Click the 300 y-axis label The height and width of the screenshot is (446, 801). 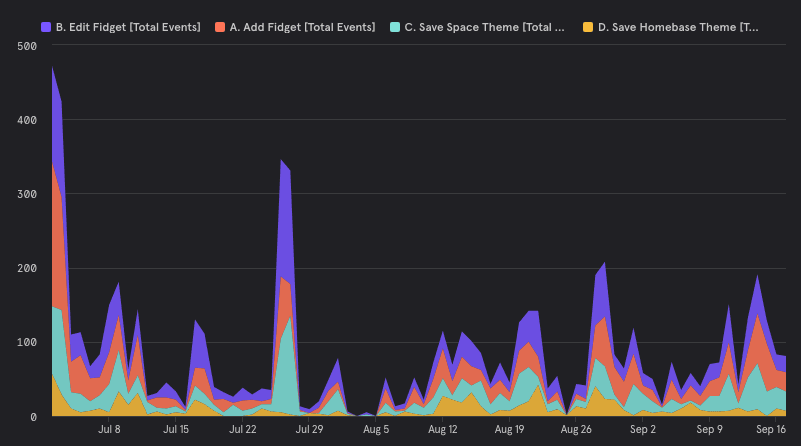point(28,194)
